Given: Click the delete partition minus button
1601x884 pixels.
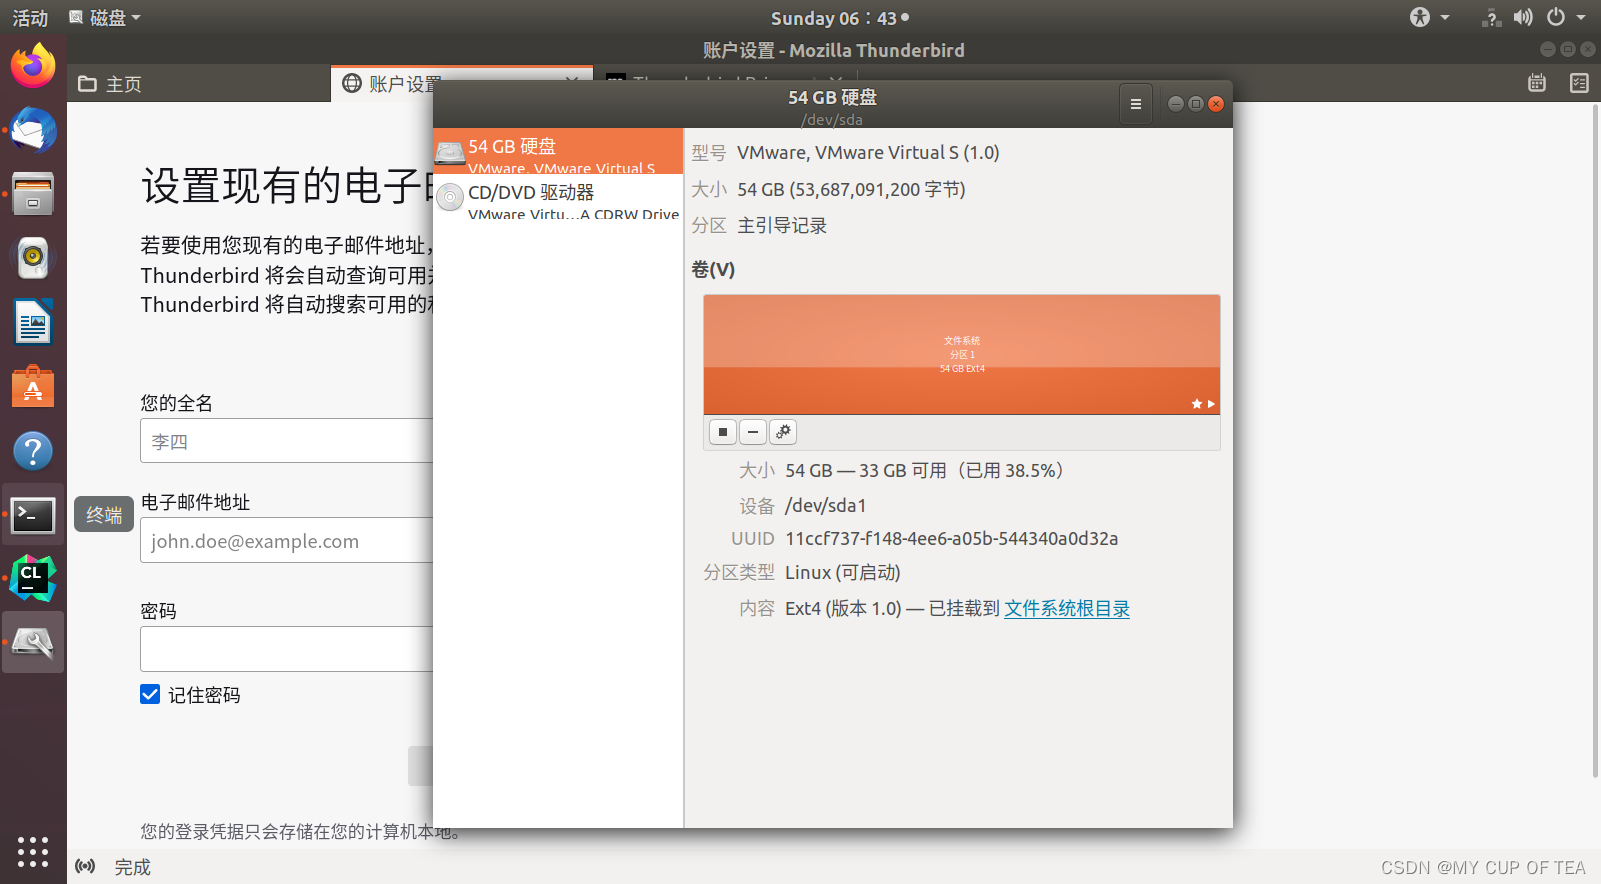Looking at the screenshot, I should pyautogui.click(x=753, y=432).
